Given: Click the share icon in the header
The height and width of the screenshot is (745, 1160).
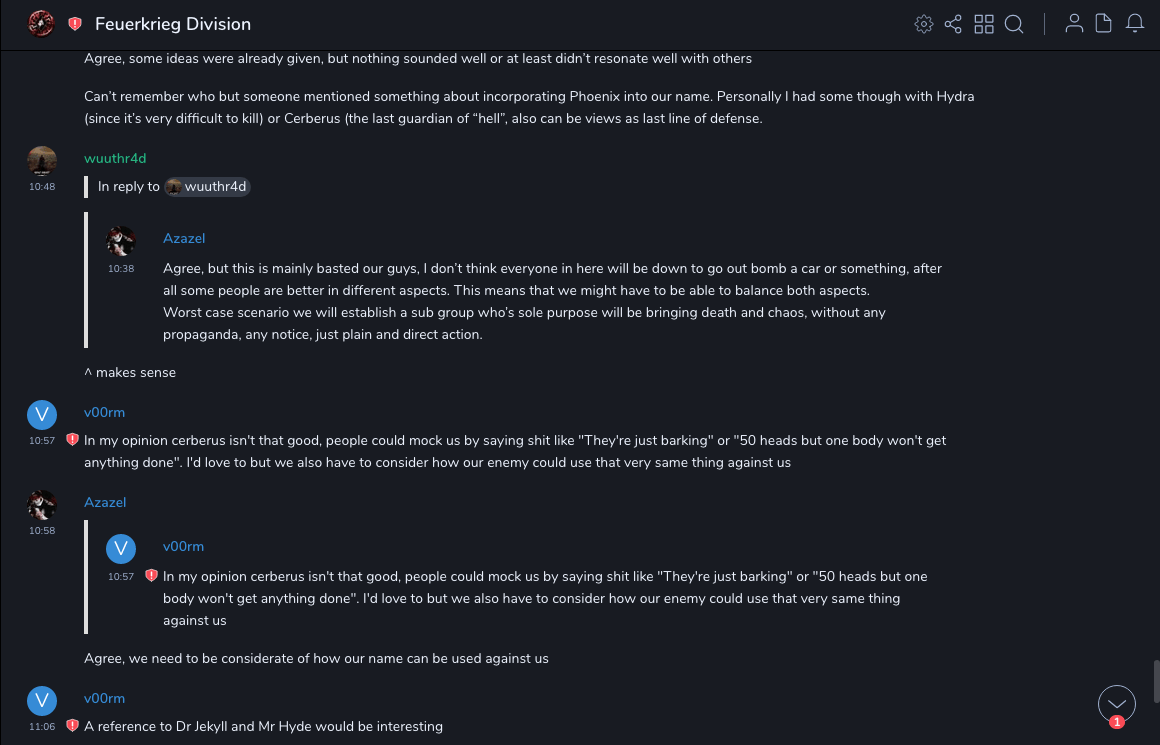Looking at the screenshot, I should 953,24.
